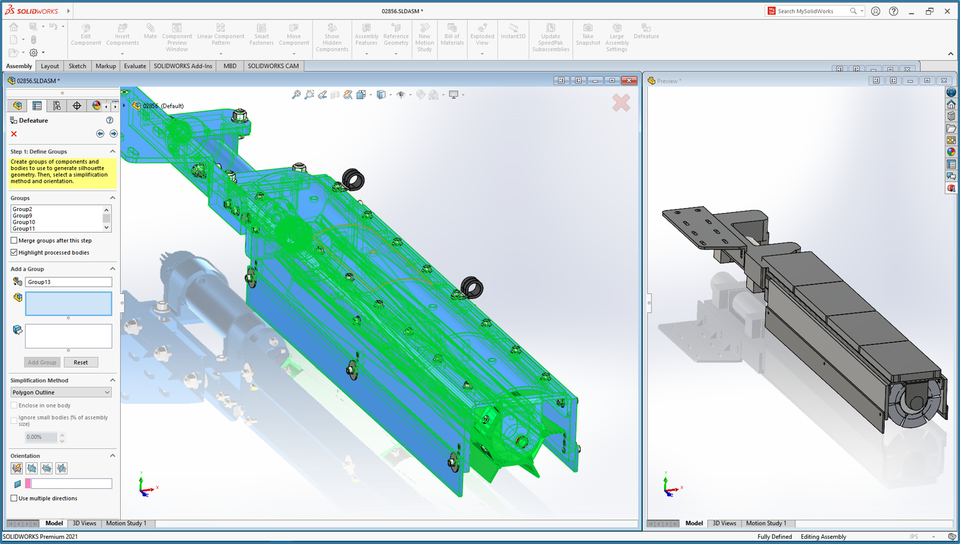
Task: Collapse the Orientation section
Action: [x=113, y=455]
